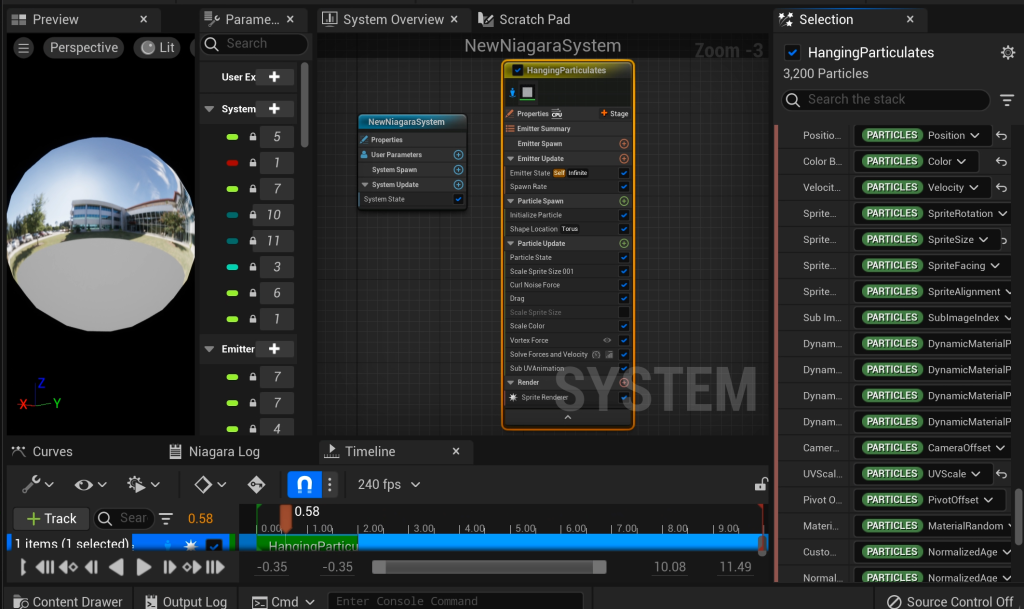Screen dimensions: 1024x609
Task: Add a new Track in the timeline
Action: [x=51, y=518]
